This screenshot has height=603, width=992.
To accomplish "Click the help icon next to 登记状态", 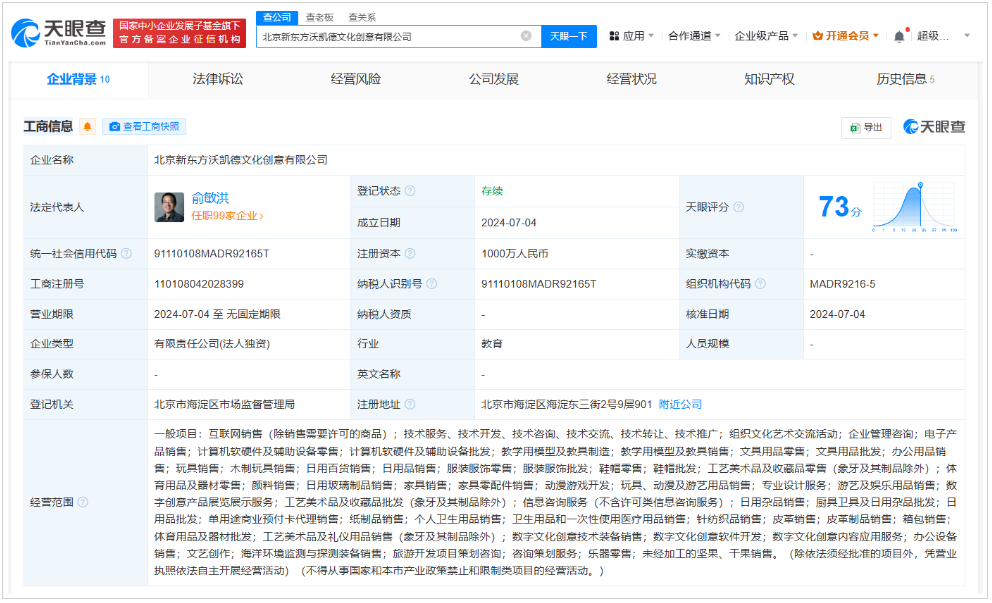I will tap(410, 191).
